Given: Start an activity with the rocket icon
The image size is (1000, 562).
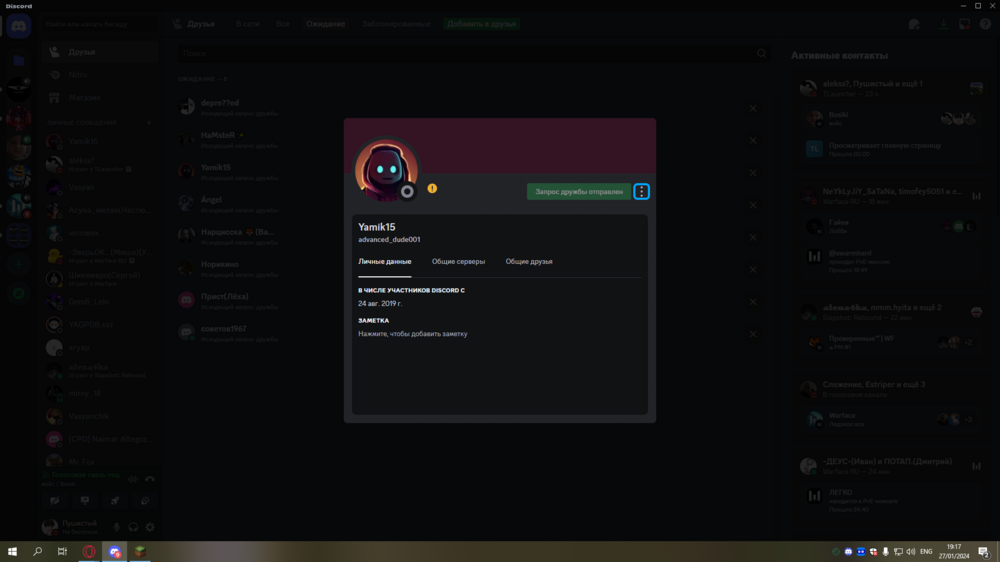Looking at the screenshot, I should [115, 501].
